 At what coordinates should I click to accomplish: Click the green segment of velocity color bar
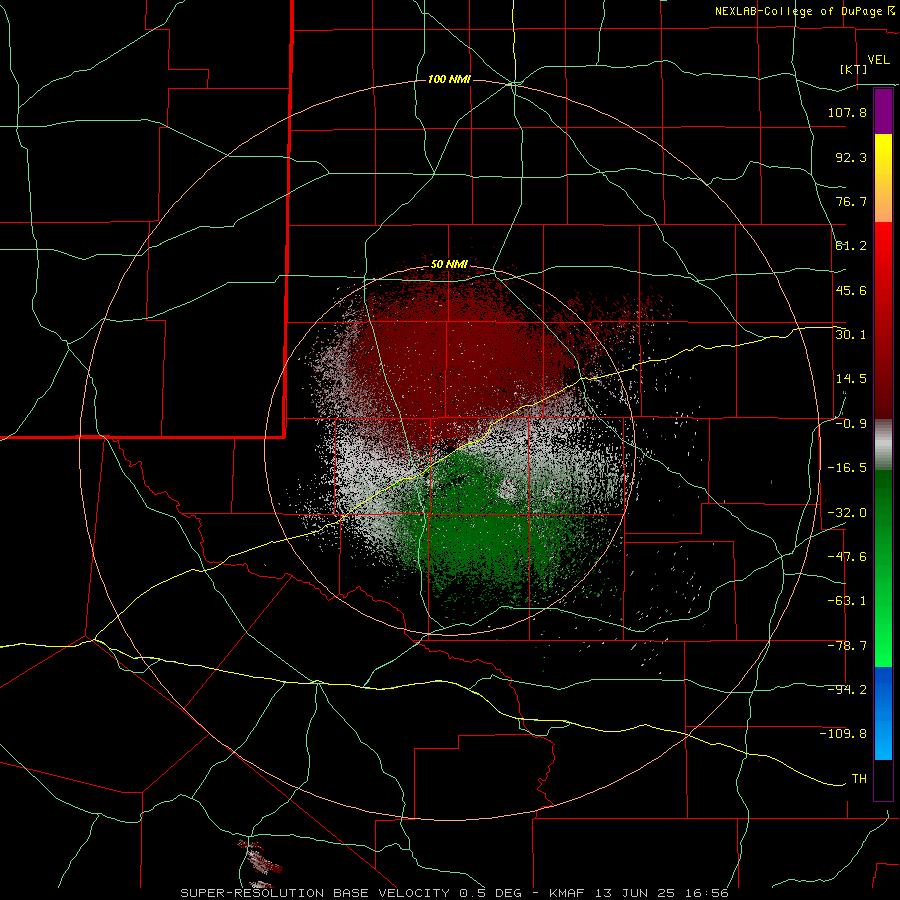[883, 568]
